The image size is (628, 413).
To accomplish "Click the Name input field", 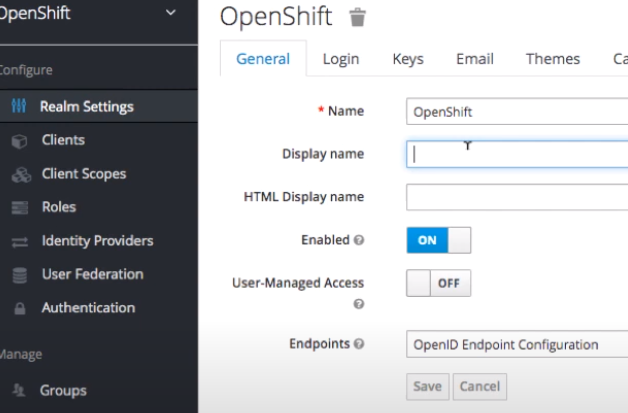I will [x=517, y=111].
